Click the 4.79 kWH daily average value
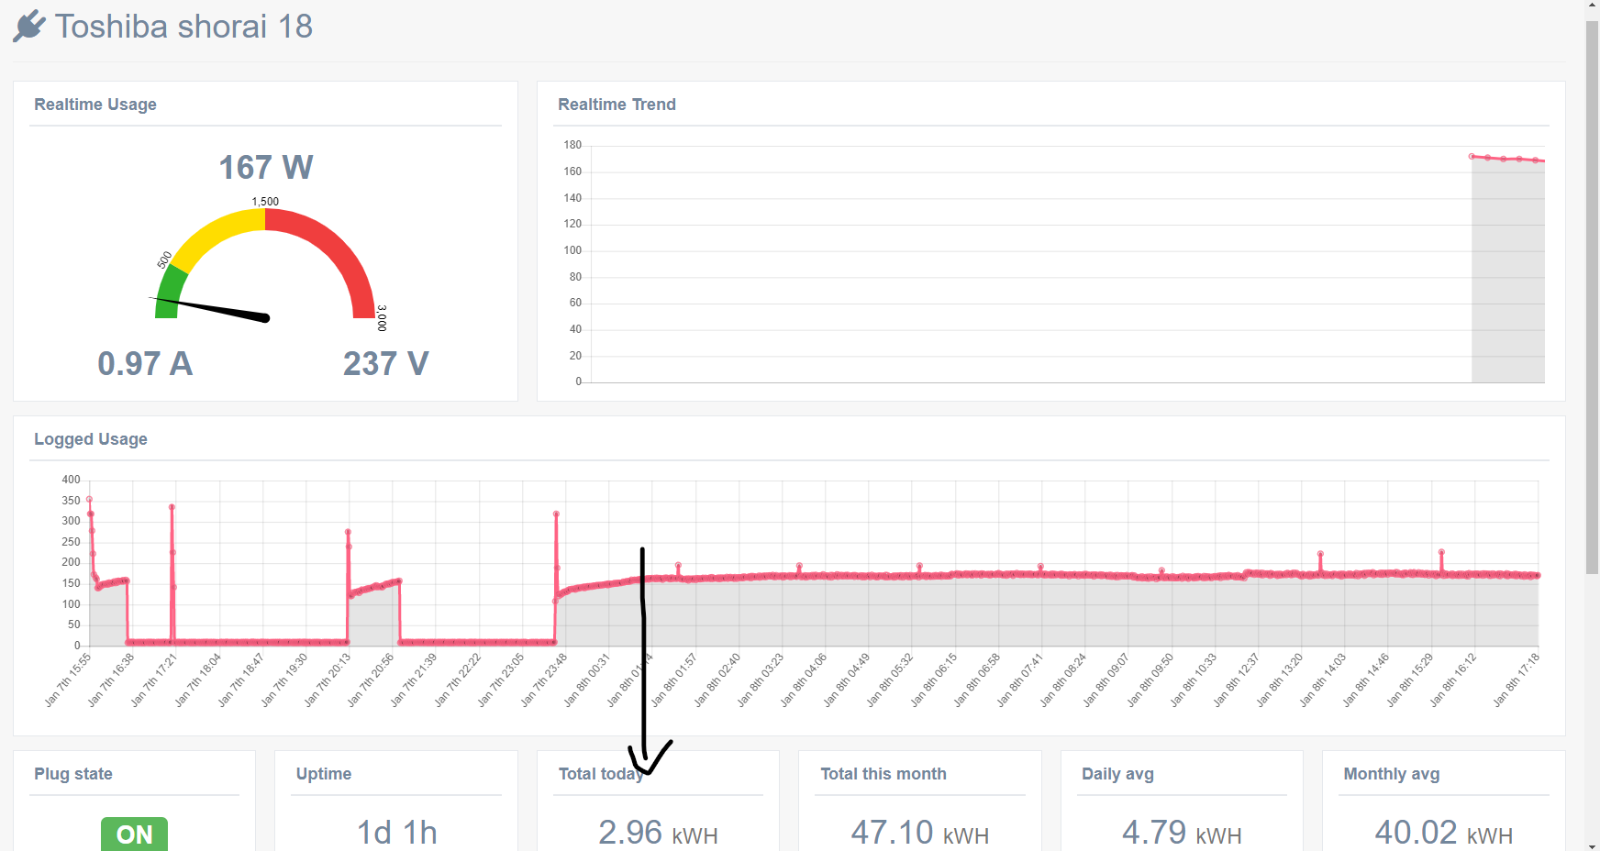 [1182, 832]
